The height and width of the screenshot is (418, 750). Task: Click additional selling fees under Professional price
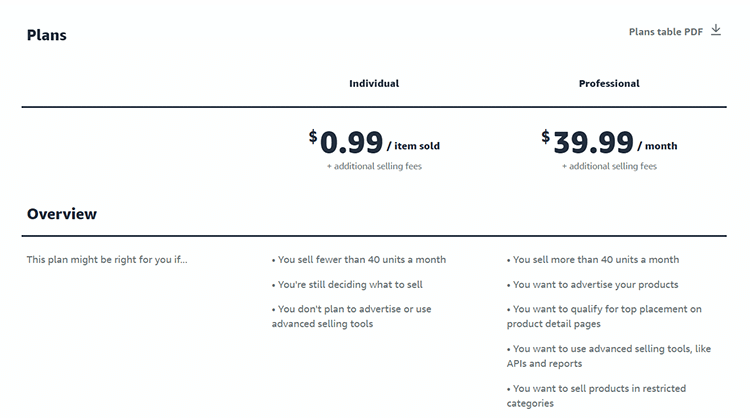click(x=609, y=166)
